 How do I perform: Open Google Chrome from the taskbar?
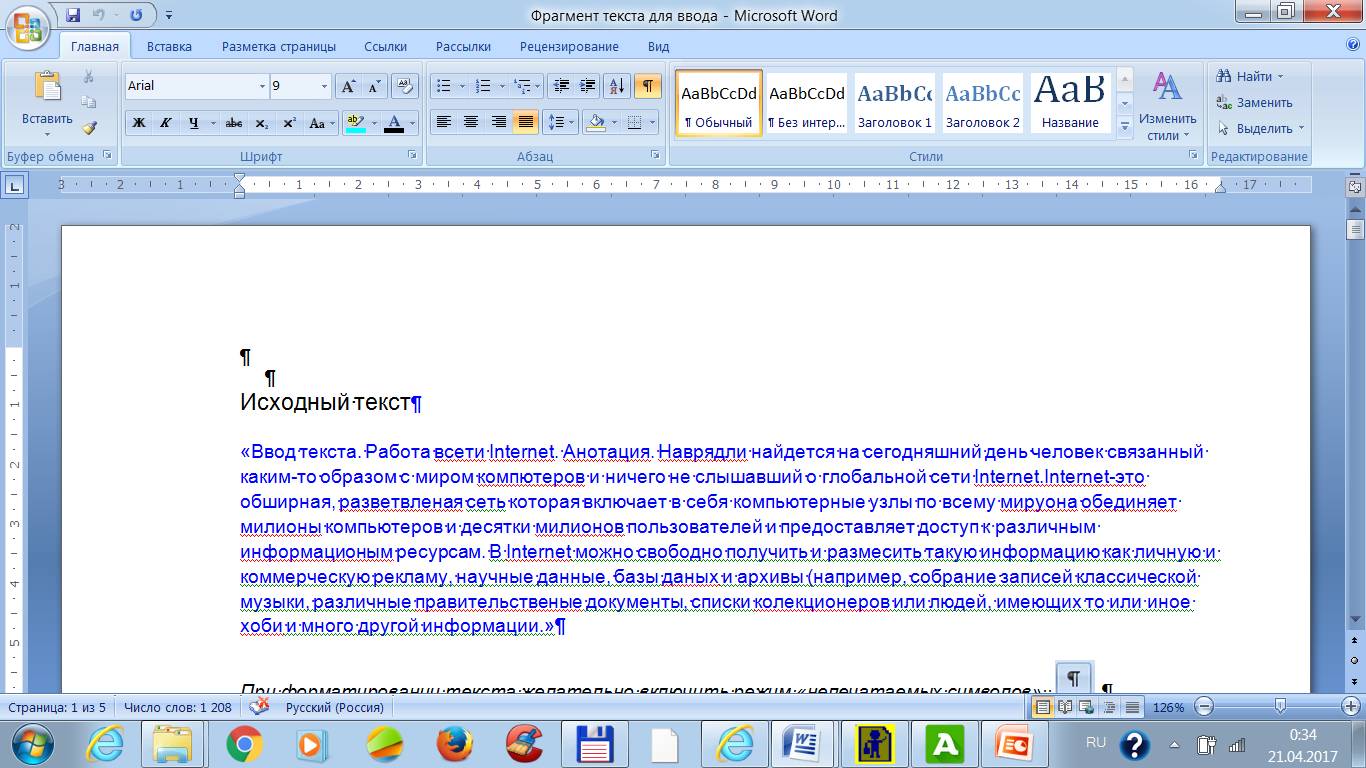244,744
